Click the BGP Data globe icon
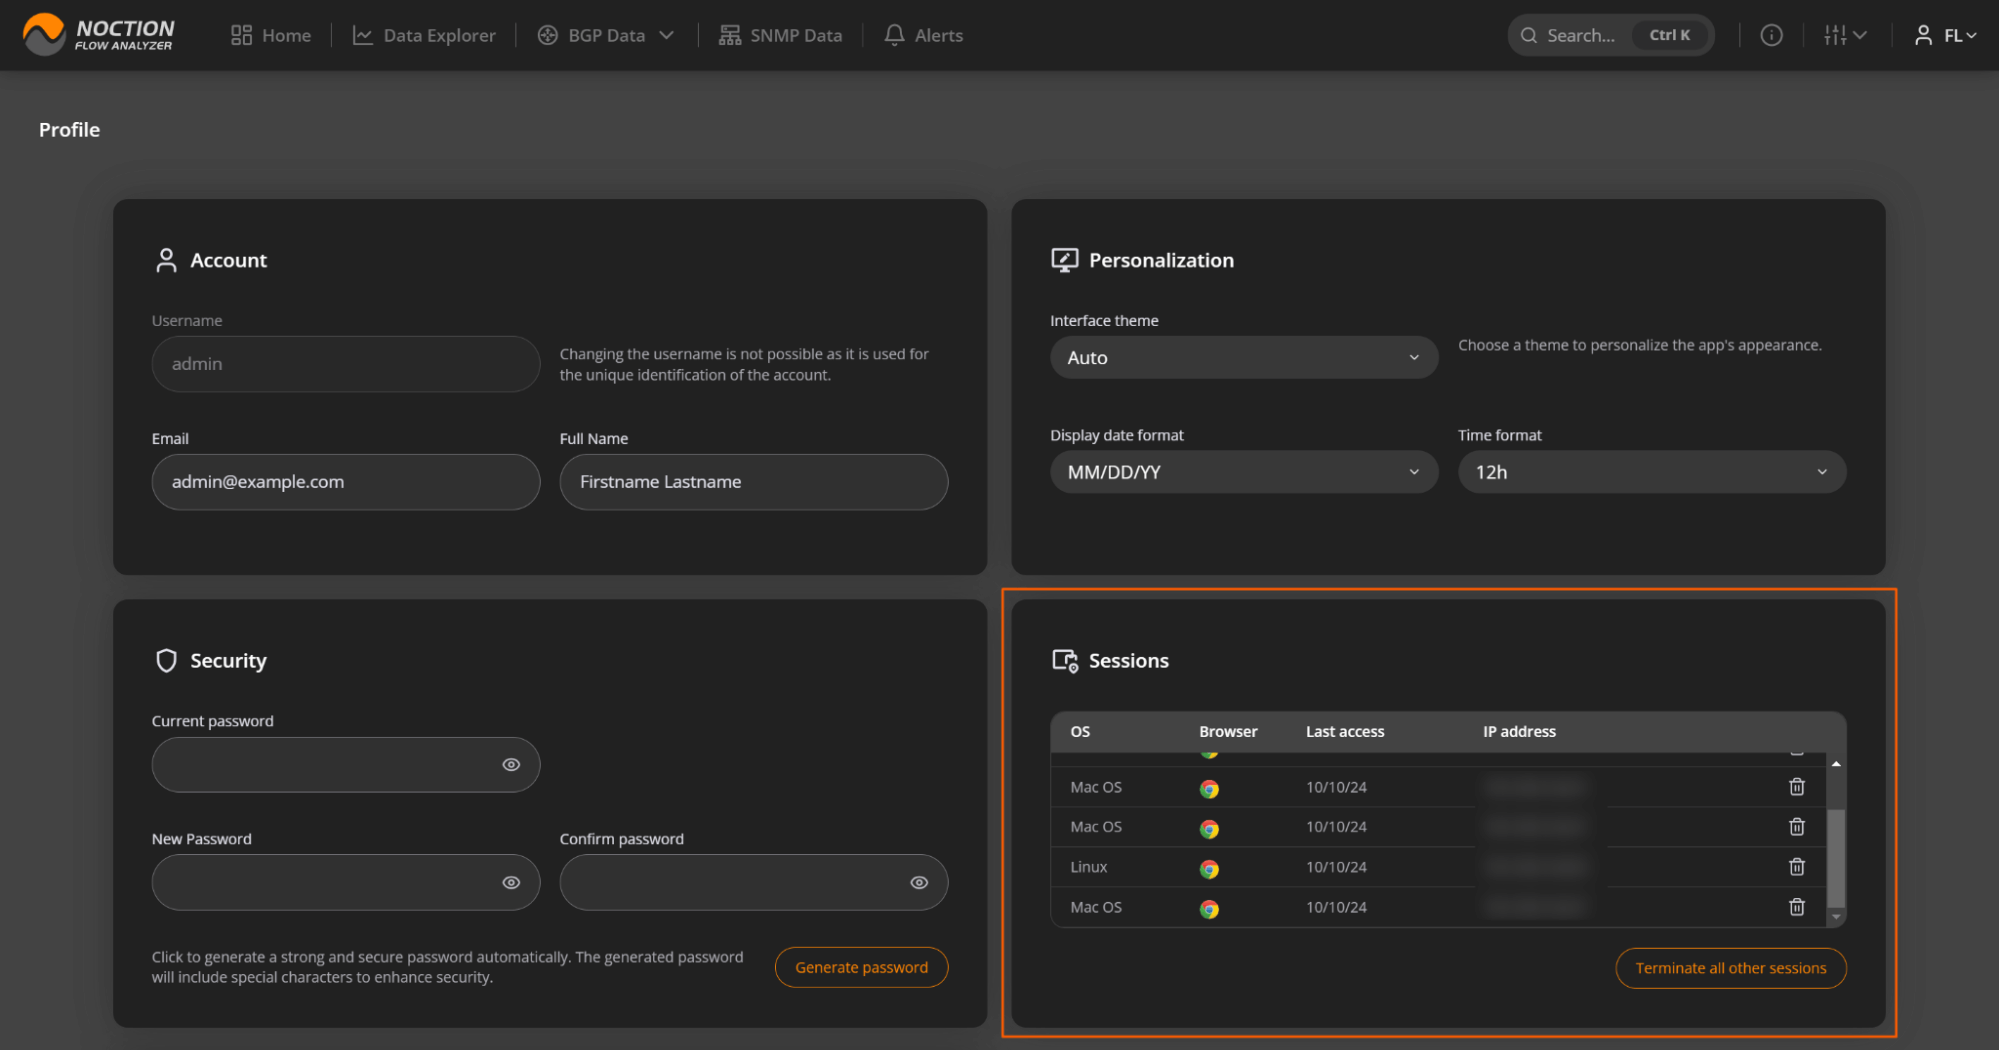1999x1051 pixels. tap(547, 35)
